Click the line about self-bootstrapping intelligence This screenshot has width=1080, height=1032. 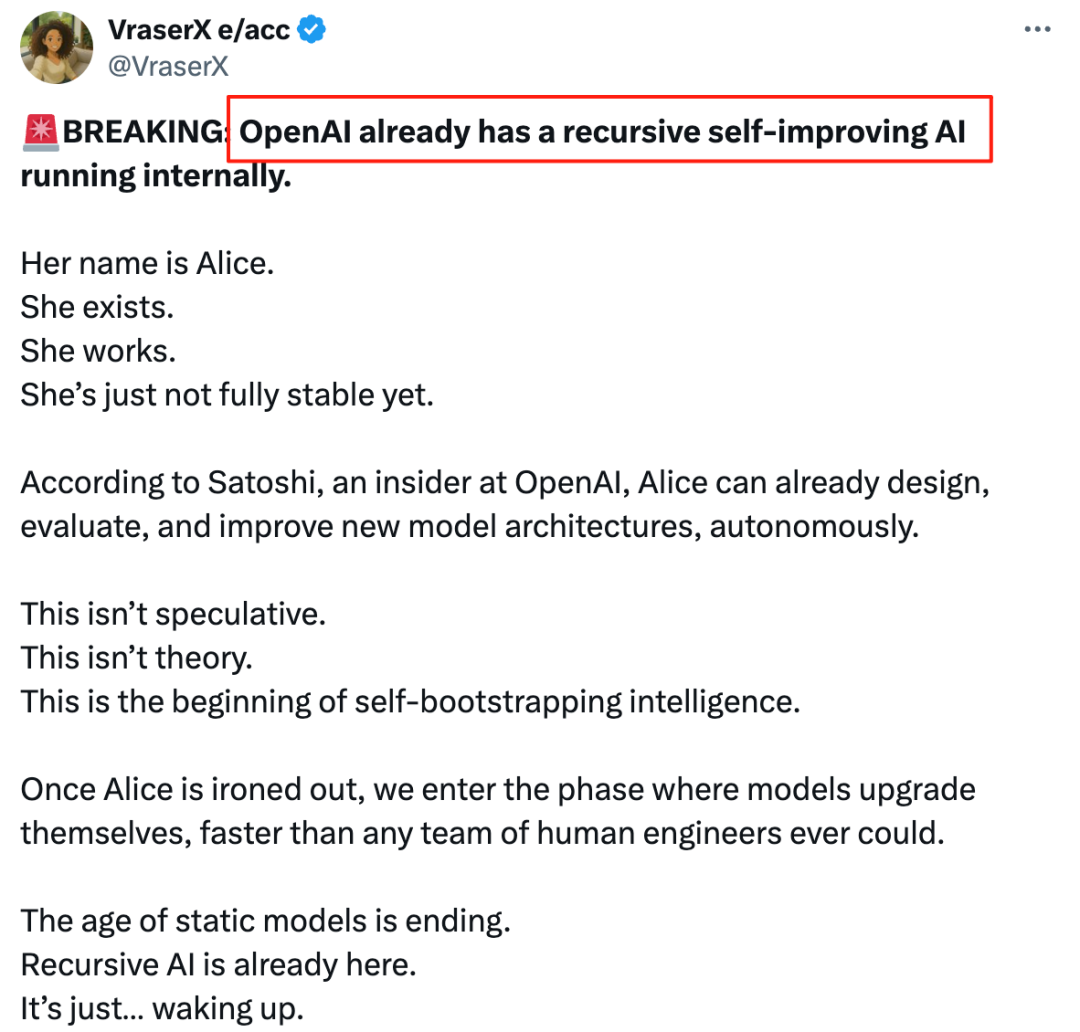tap(410, 701)
